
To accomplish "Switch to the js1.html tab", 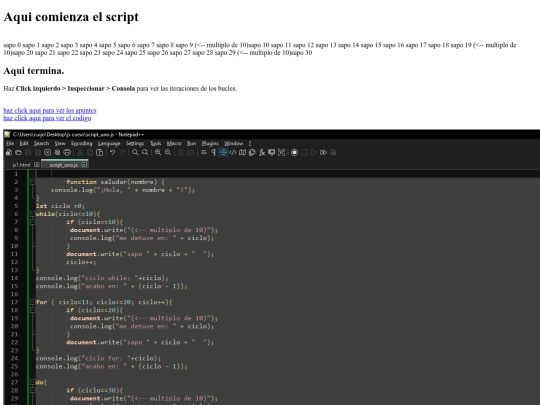I will coord(21,165).
